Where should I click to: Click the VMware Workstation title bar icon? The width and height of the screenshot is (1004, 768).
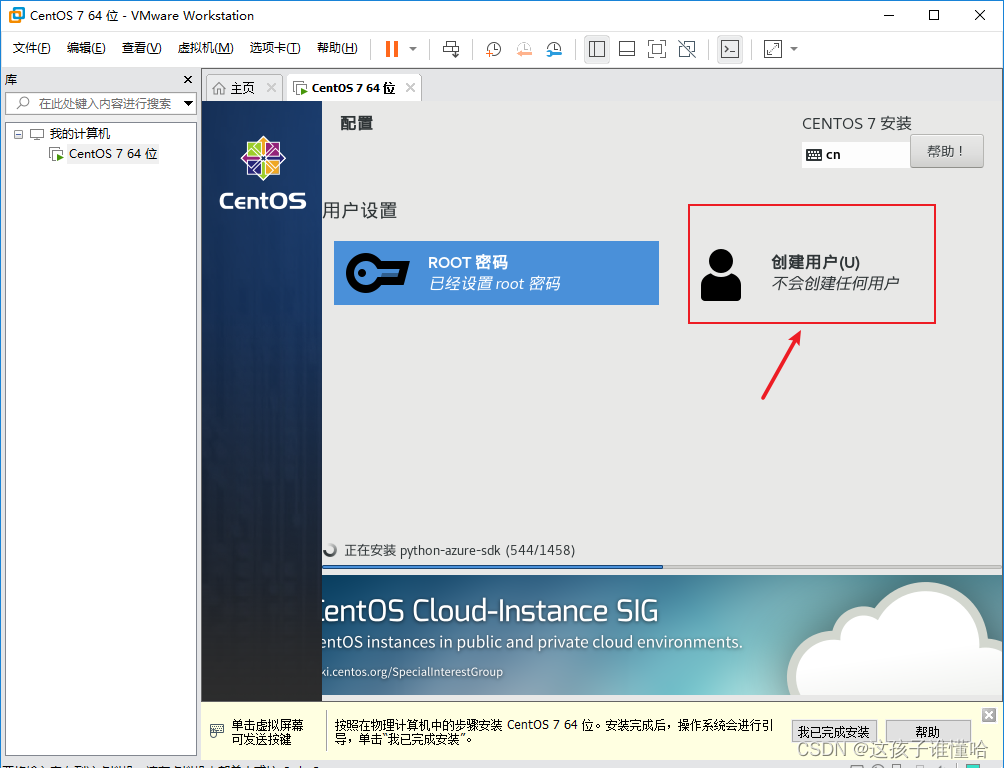17,15
